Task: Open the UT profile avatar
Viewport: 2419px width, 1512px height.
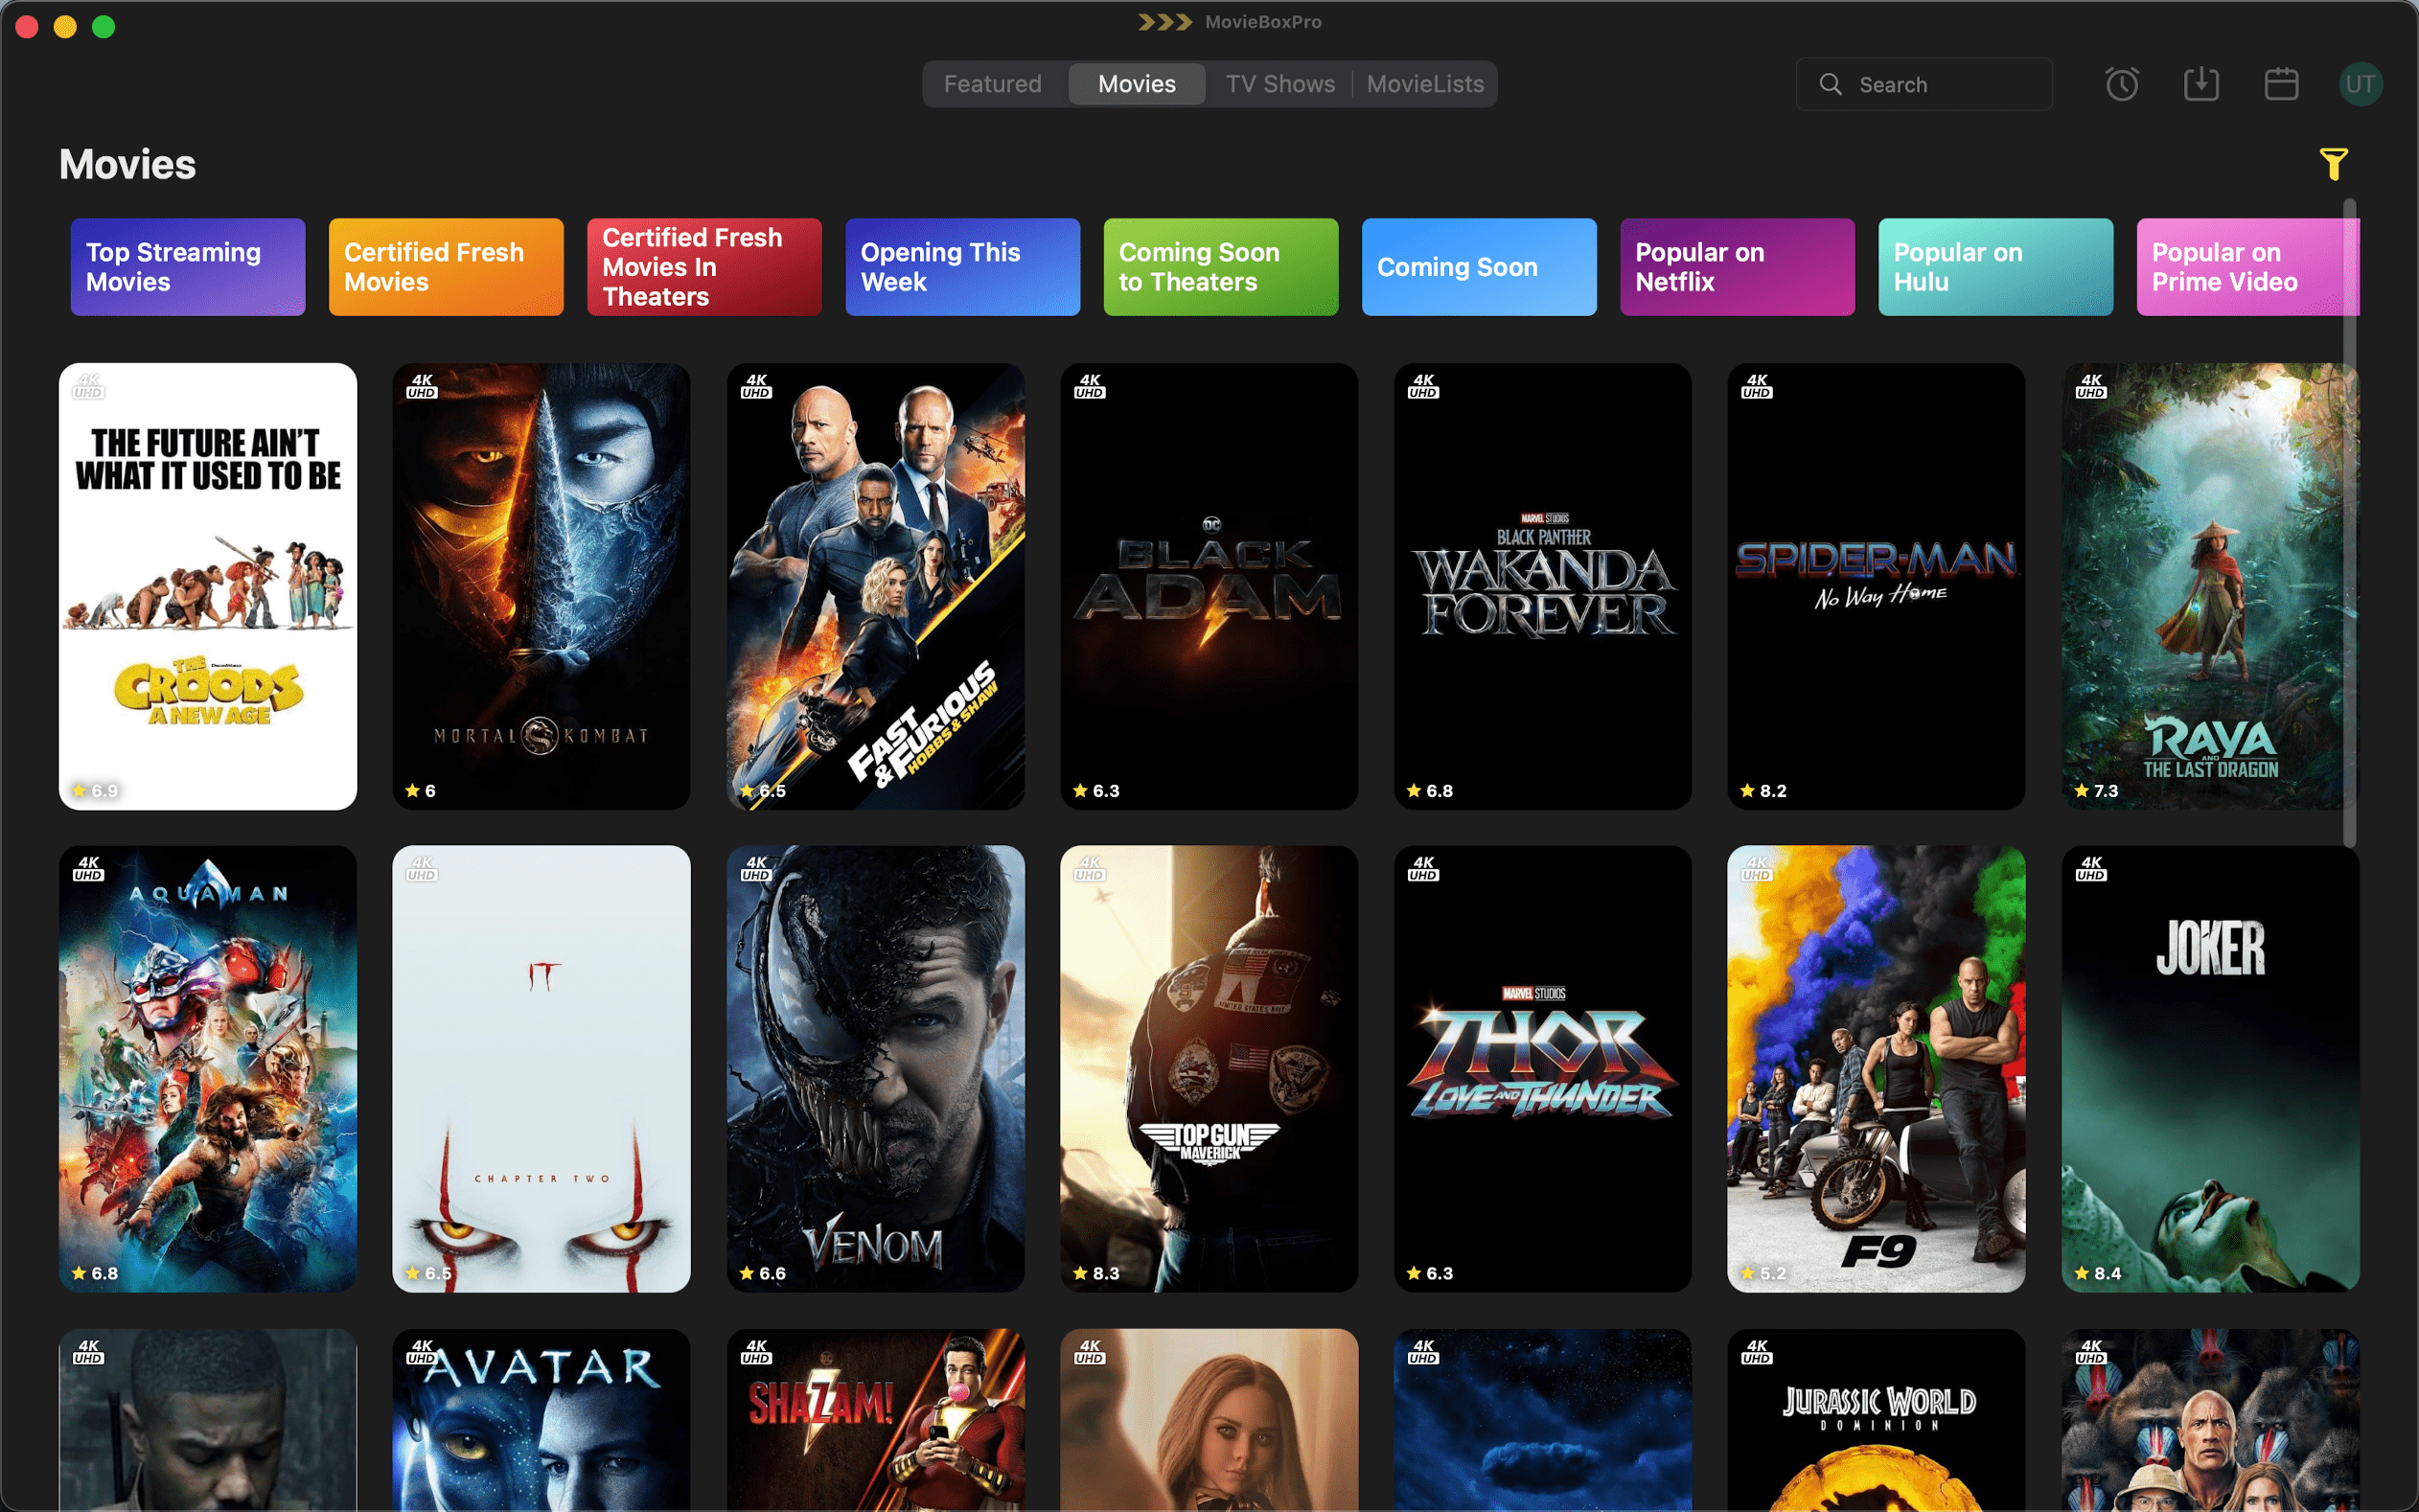Action: coord(2361,84)
